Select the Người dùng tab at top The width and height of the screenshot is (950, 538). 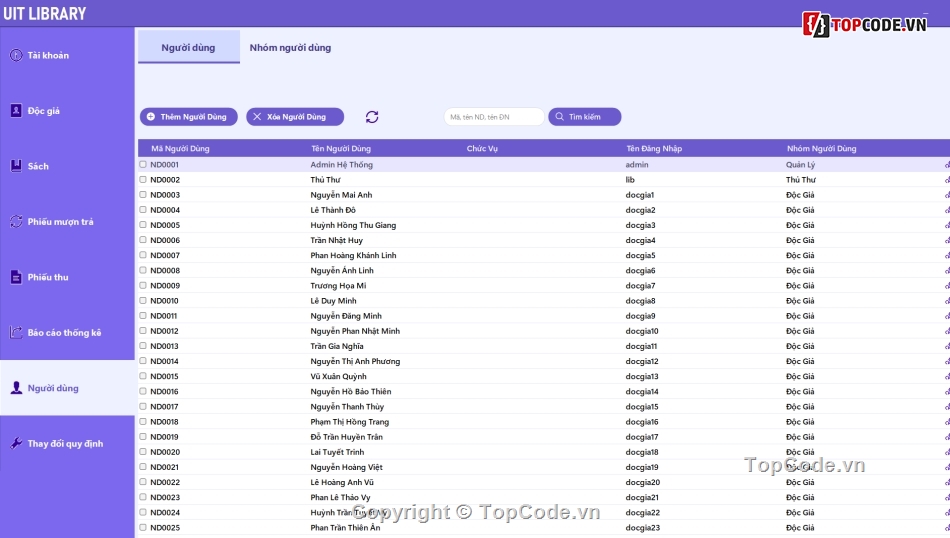point(188,48)
